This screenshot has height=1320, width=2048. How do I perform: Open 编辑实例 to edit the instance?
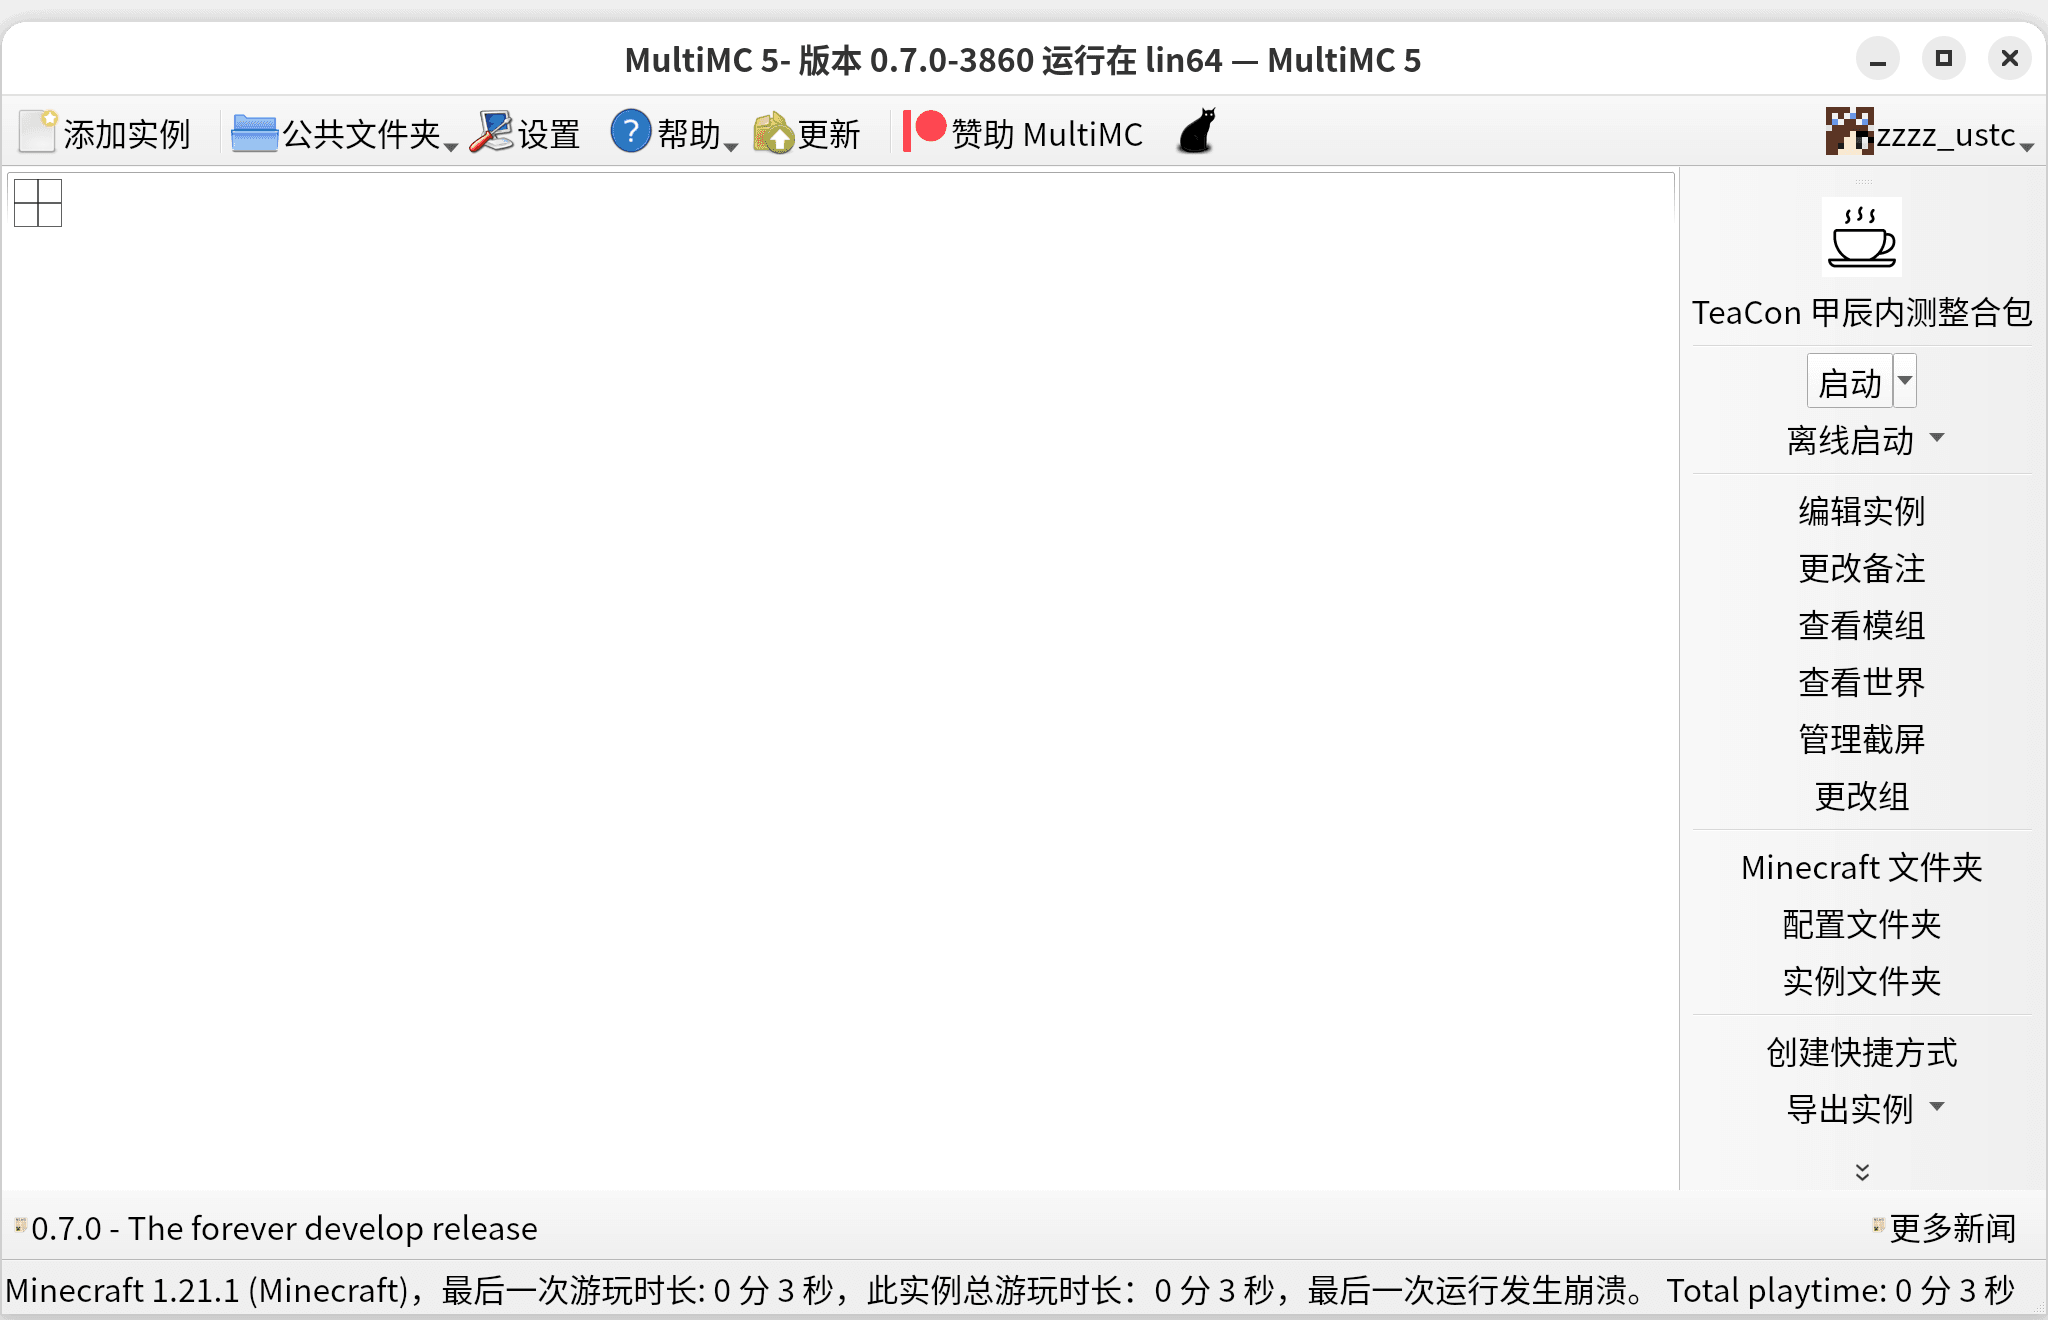(x=1862, y=511)
